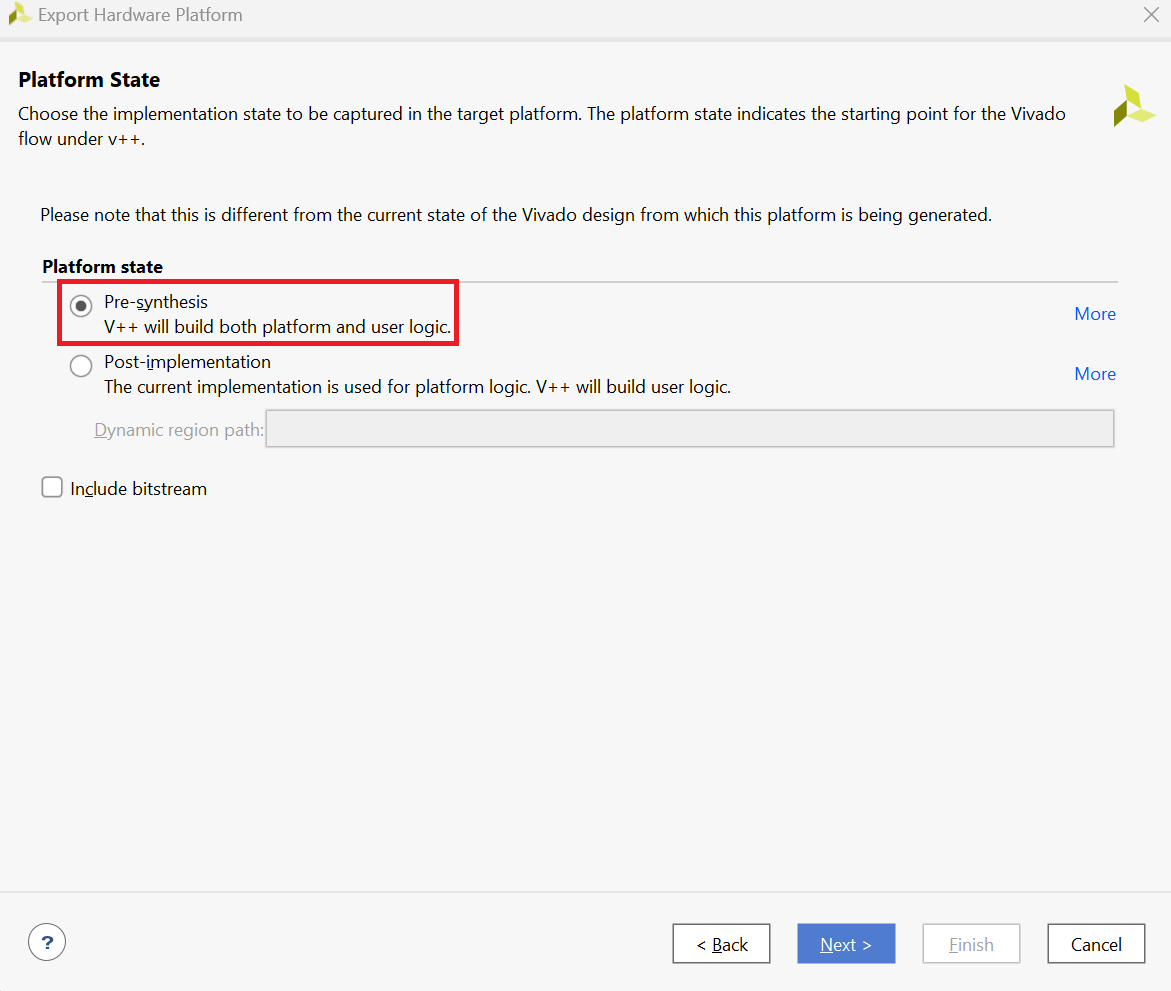Image resolution: width=1171 pixels, height=991 pixels.
Task: Click the Platform State heading
Action: click(89, 79)
